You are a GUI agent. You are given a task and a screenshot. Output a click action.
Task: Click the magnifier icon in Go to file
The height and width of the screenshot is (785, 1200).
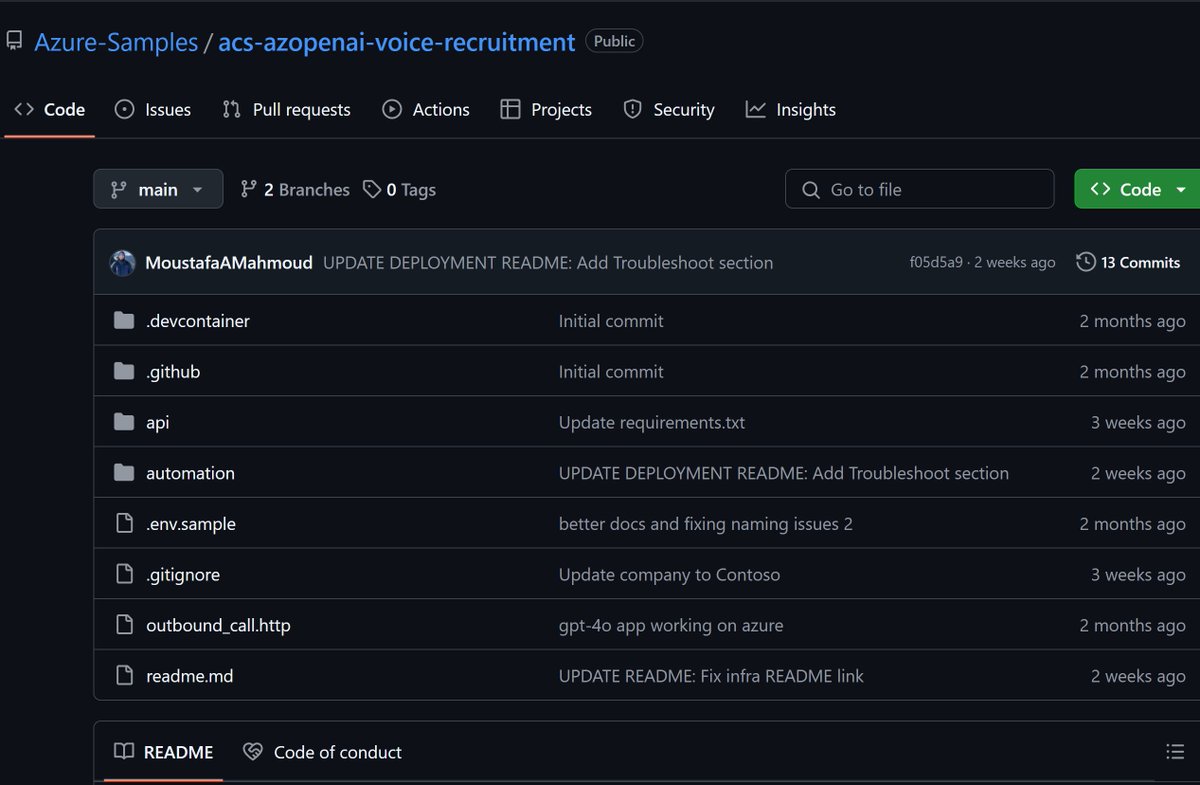click(811, 189)
